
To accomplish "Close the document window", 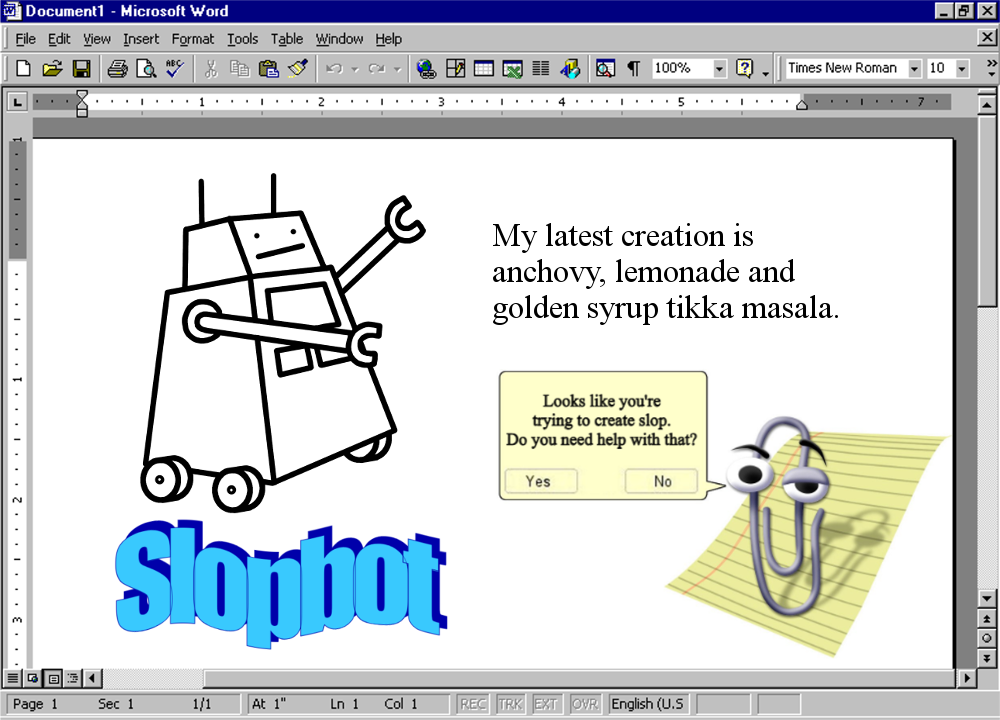I will [986, 38].
